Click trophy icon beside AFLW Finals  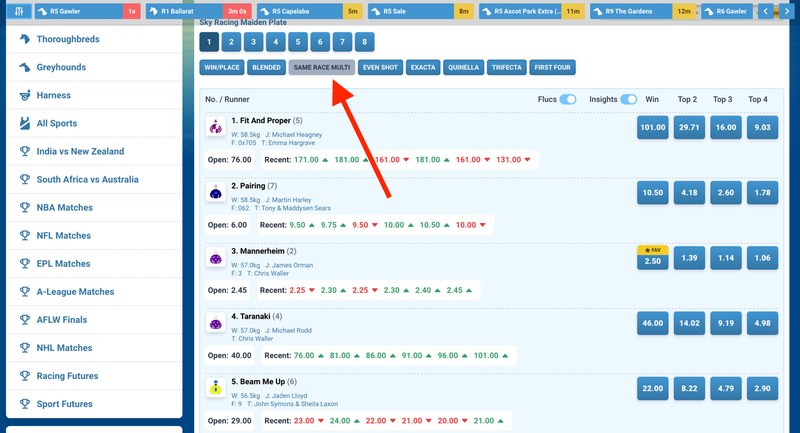click(24, 319)
